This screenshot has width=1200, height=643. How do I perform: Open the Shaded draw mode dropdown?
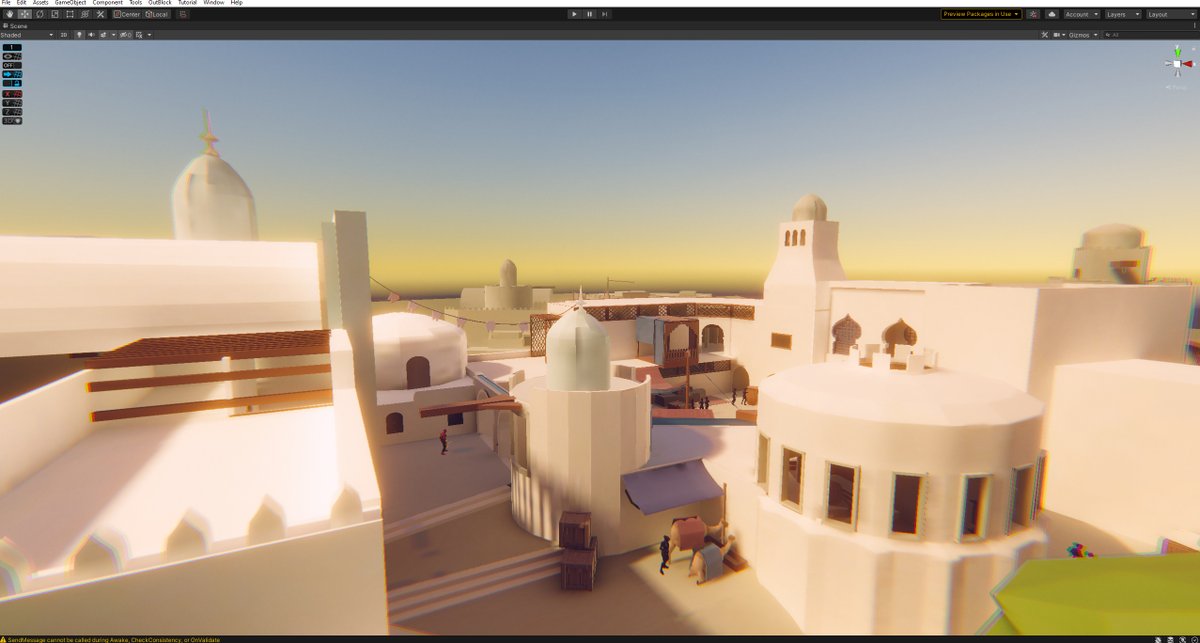point(25,34)
